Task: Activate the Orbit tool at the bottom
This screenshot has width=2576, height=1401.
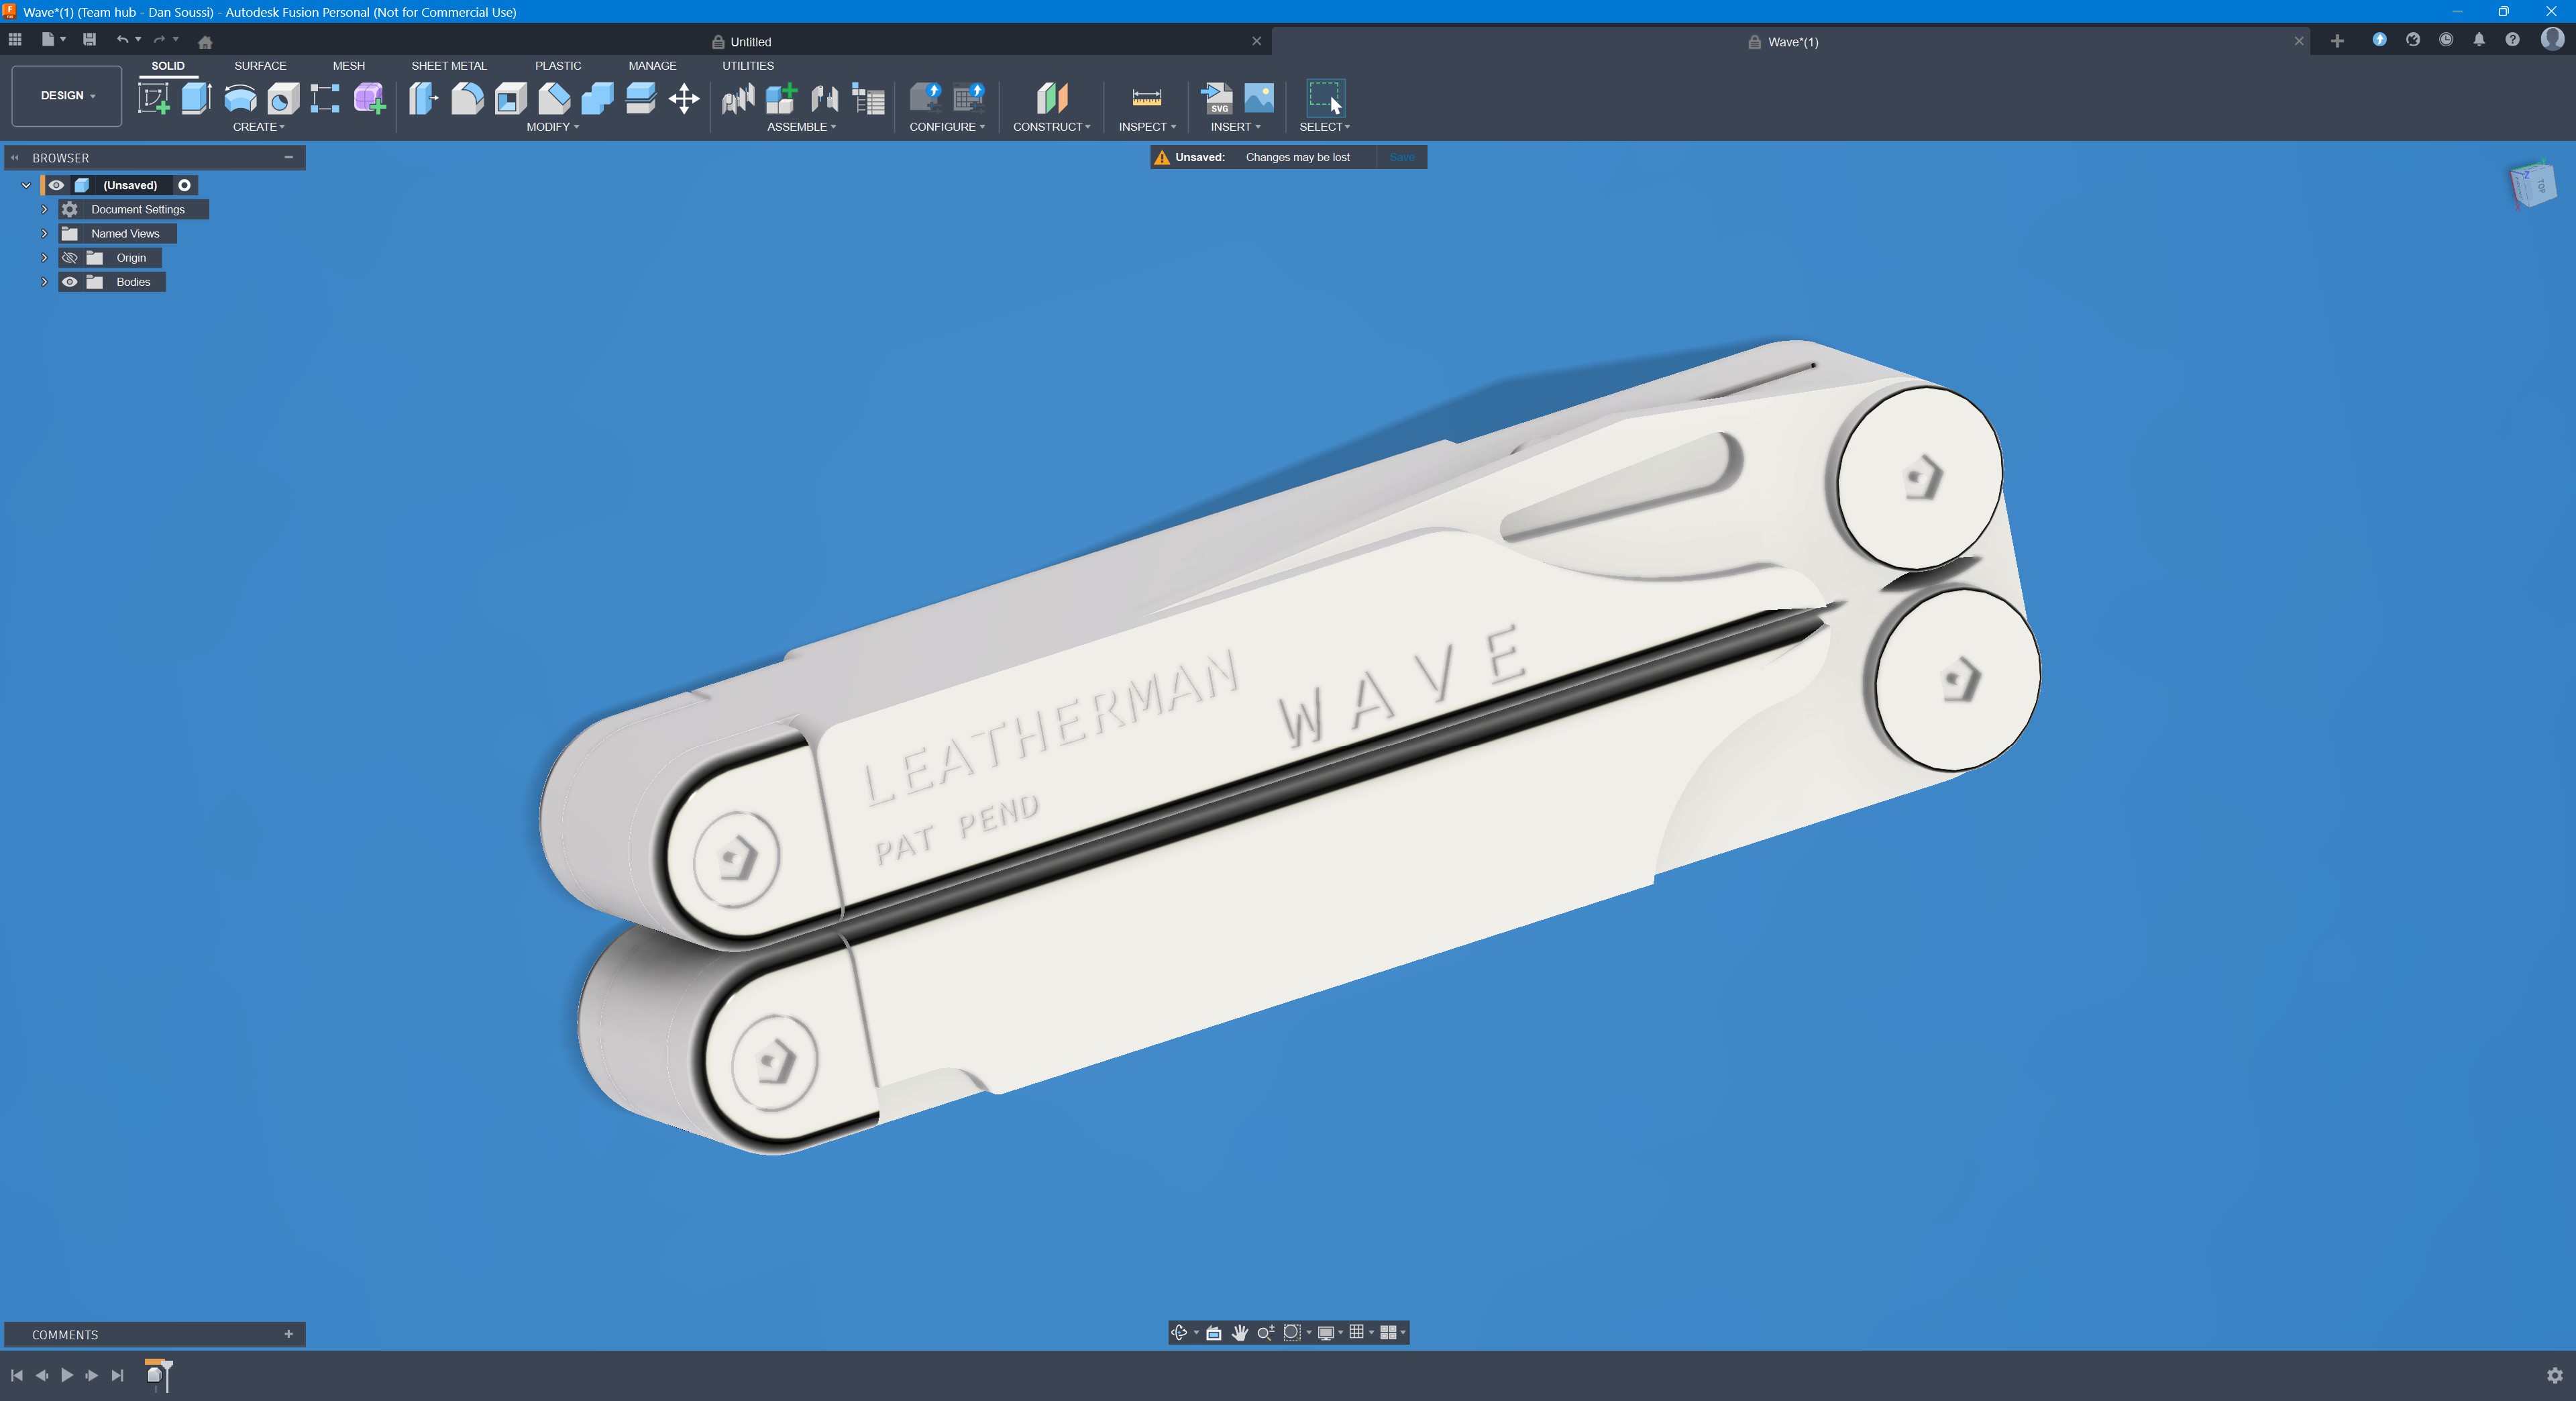Action: pyautogui.click(x=1180, y=1332)
